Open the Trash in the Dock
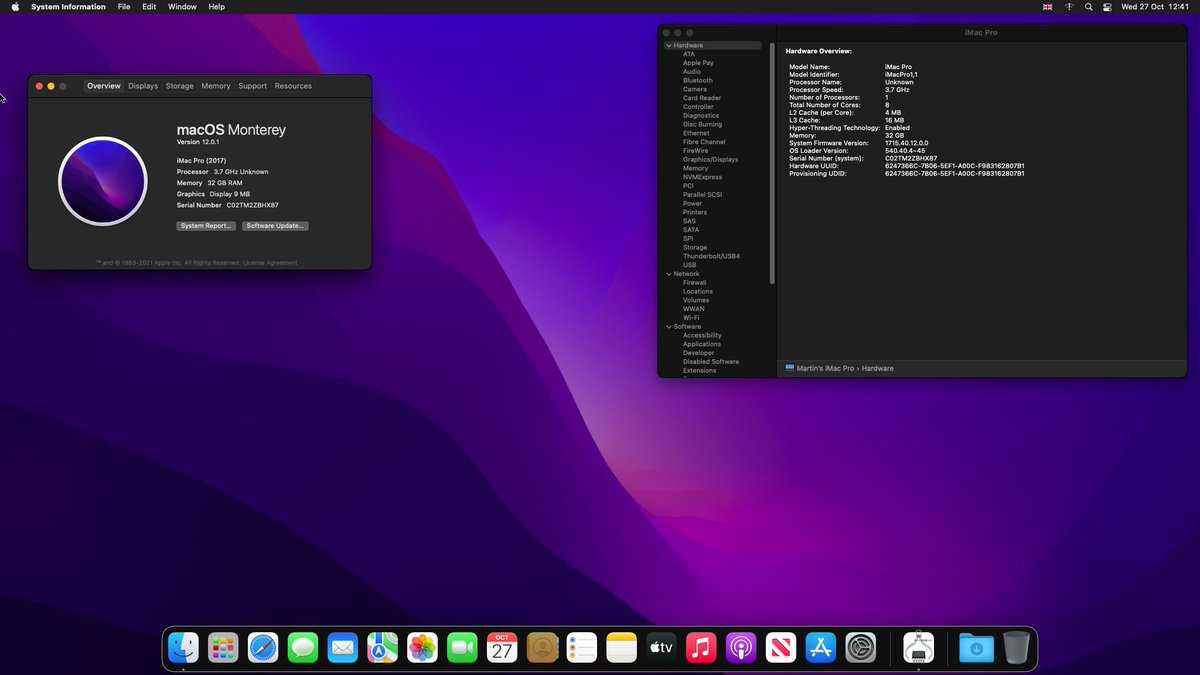This screenshot has width=1200, height=675. click(1016, 648)
